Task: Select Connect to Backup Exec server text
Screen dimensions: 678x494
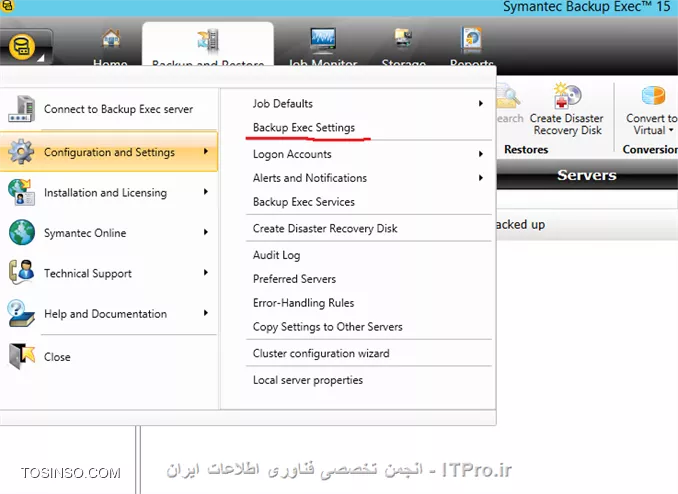Action: tap(118, 109)
